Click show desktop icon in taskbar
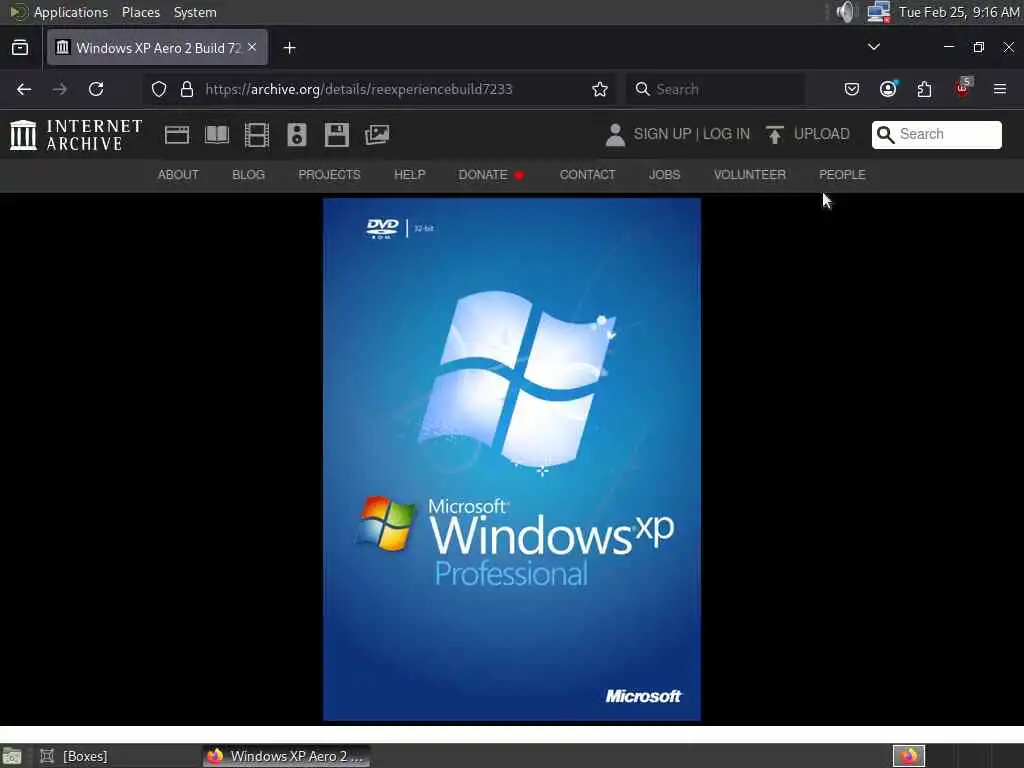Viewport: 1024px width, 768px height. (x=12, y=756)
